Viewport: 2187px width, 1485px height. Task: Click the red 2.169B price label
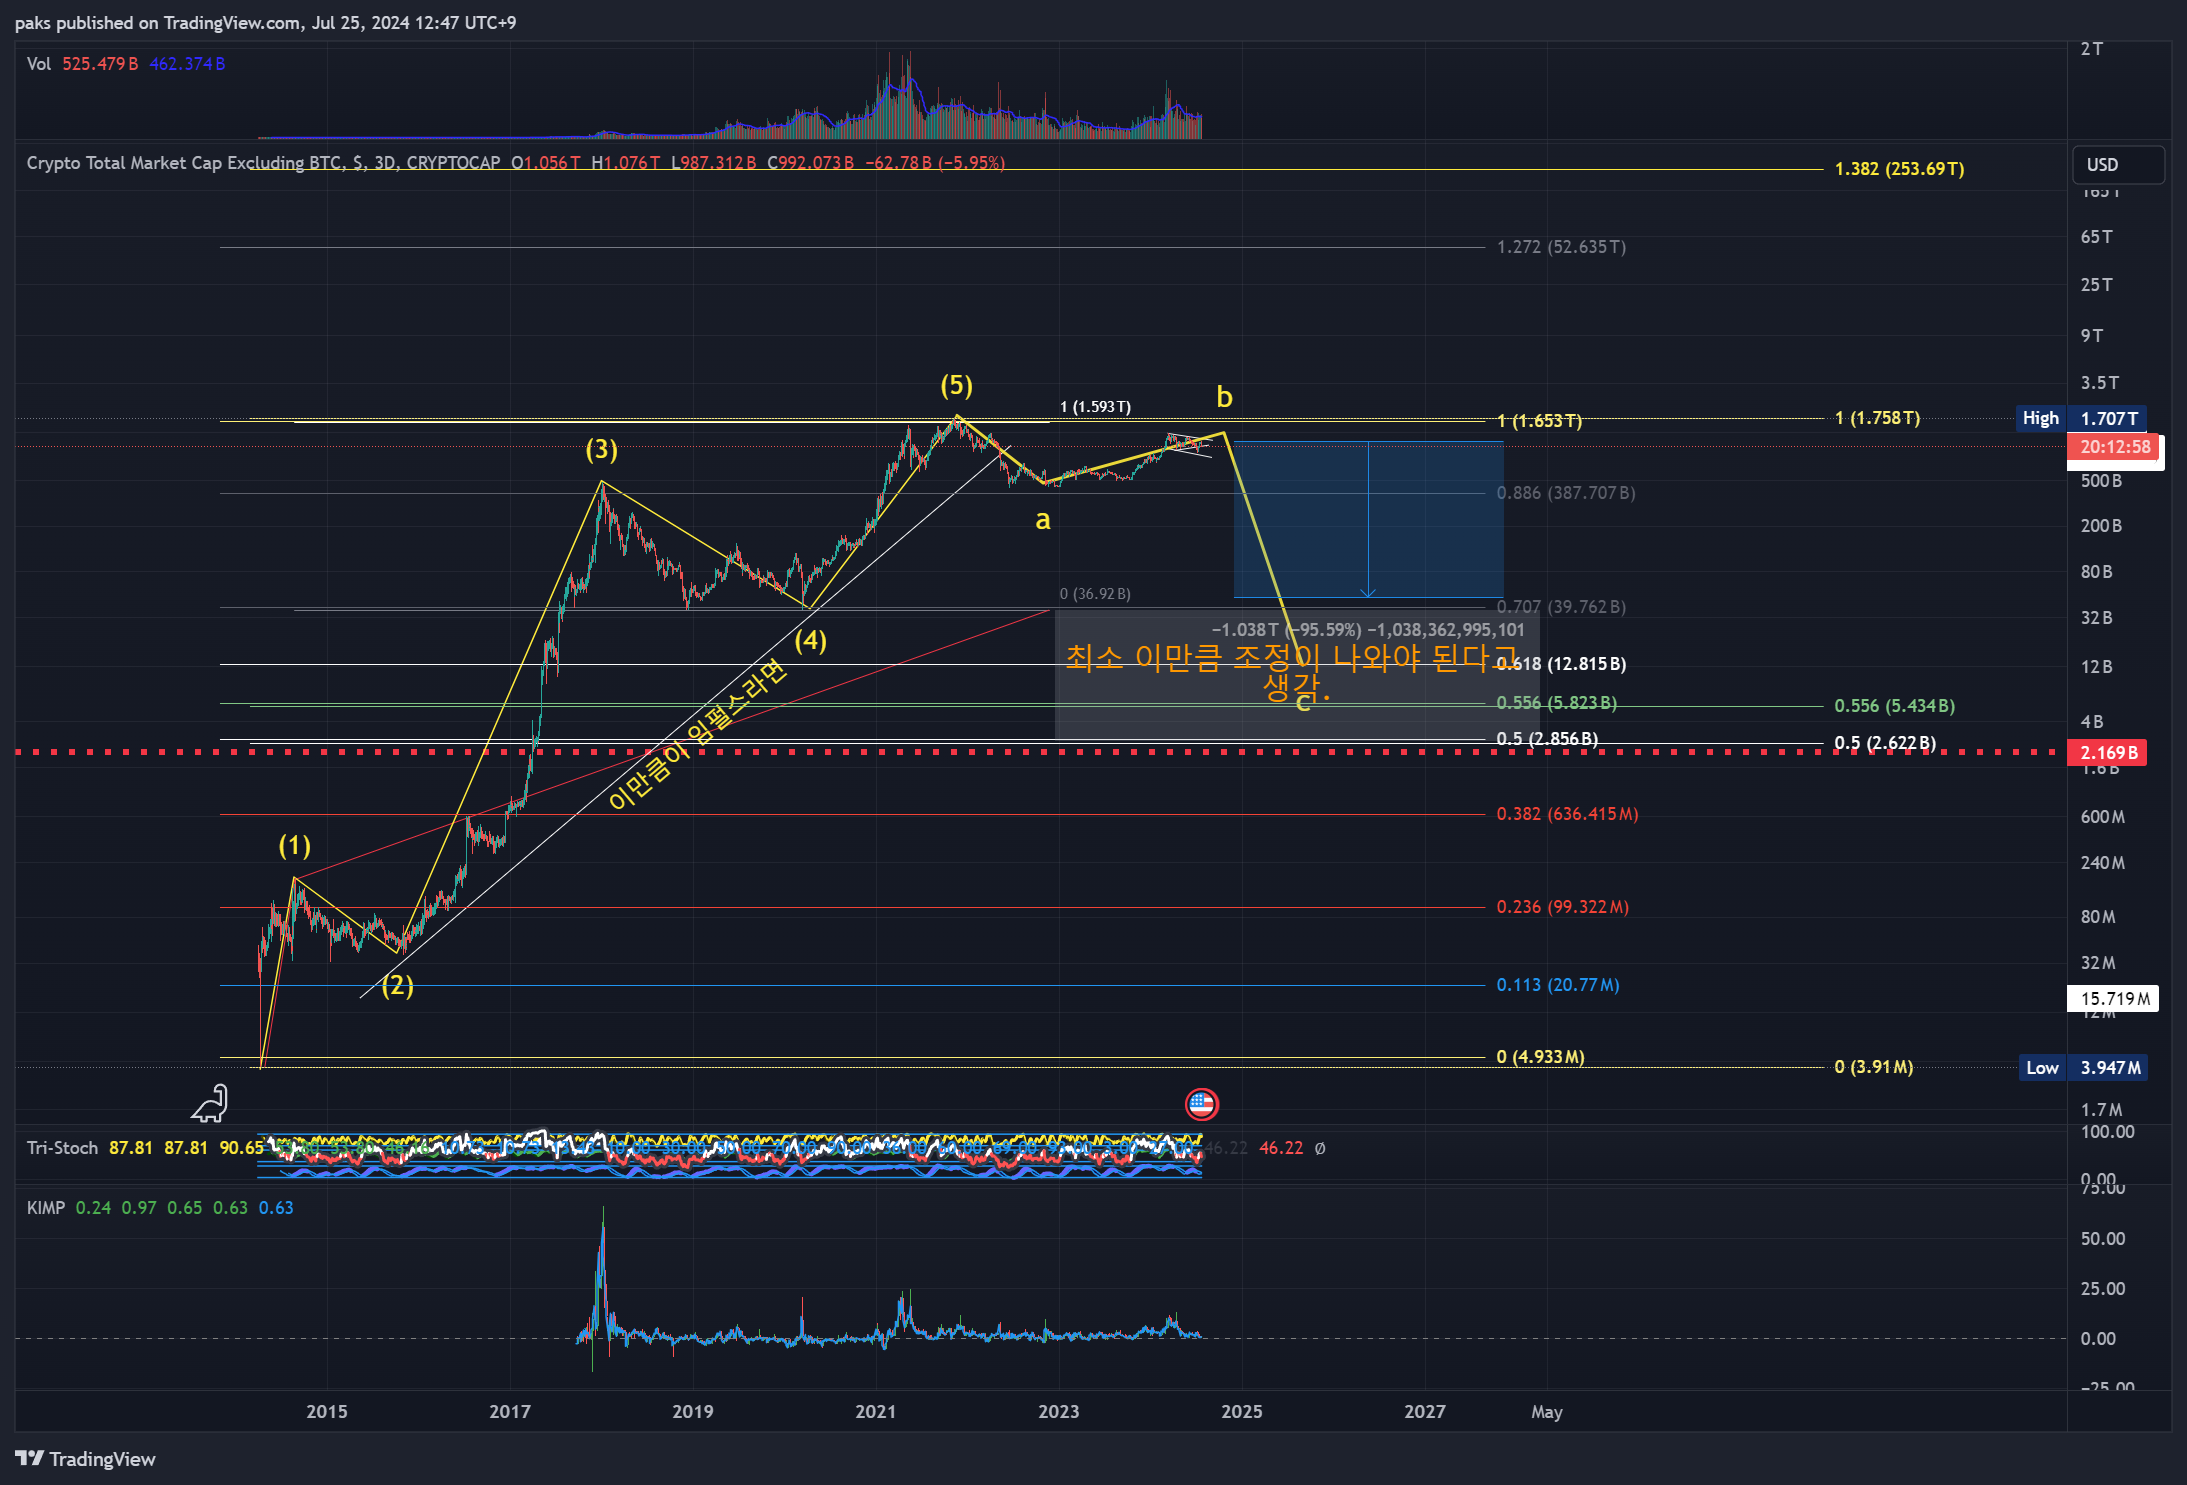coord(2107,753)
